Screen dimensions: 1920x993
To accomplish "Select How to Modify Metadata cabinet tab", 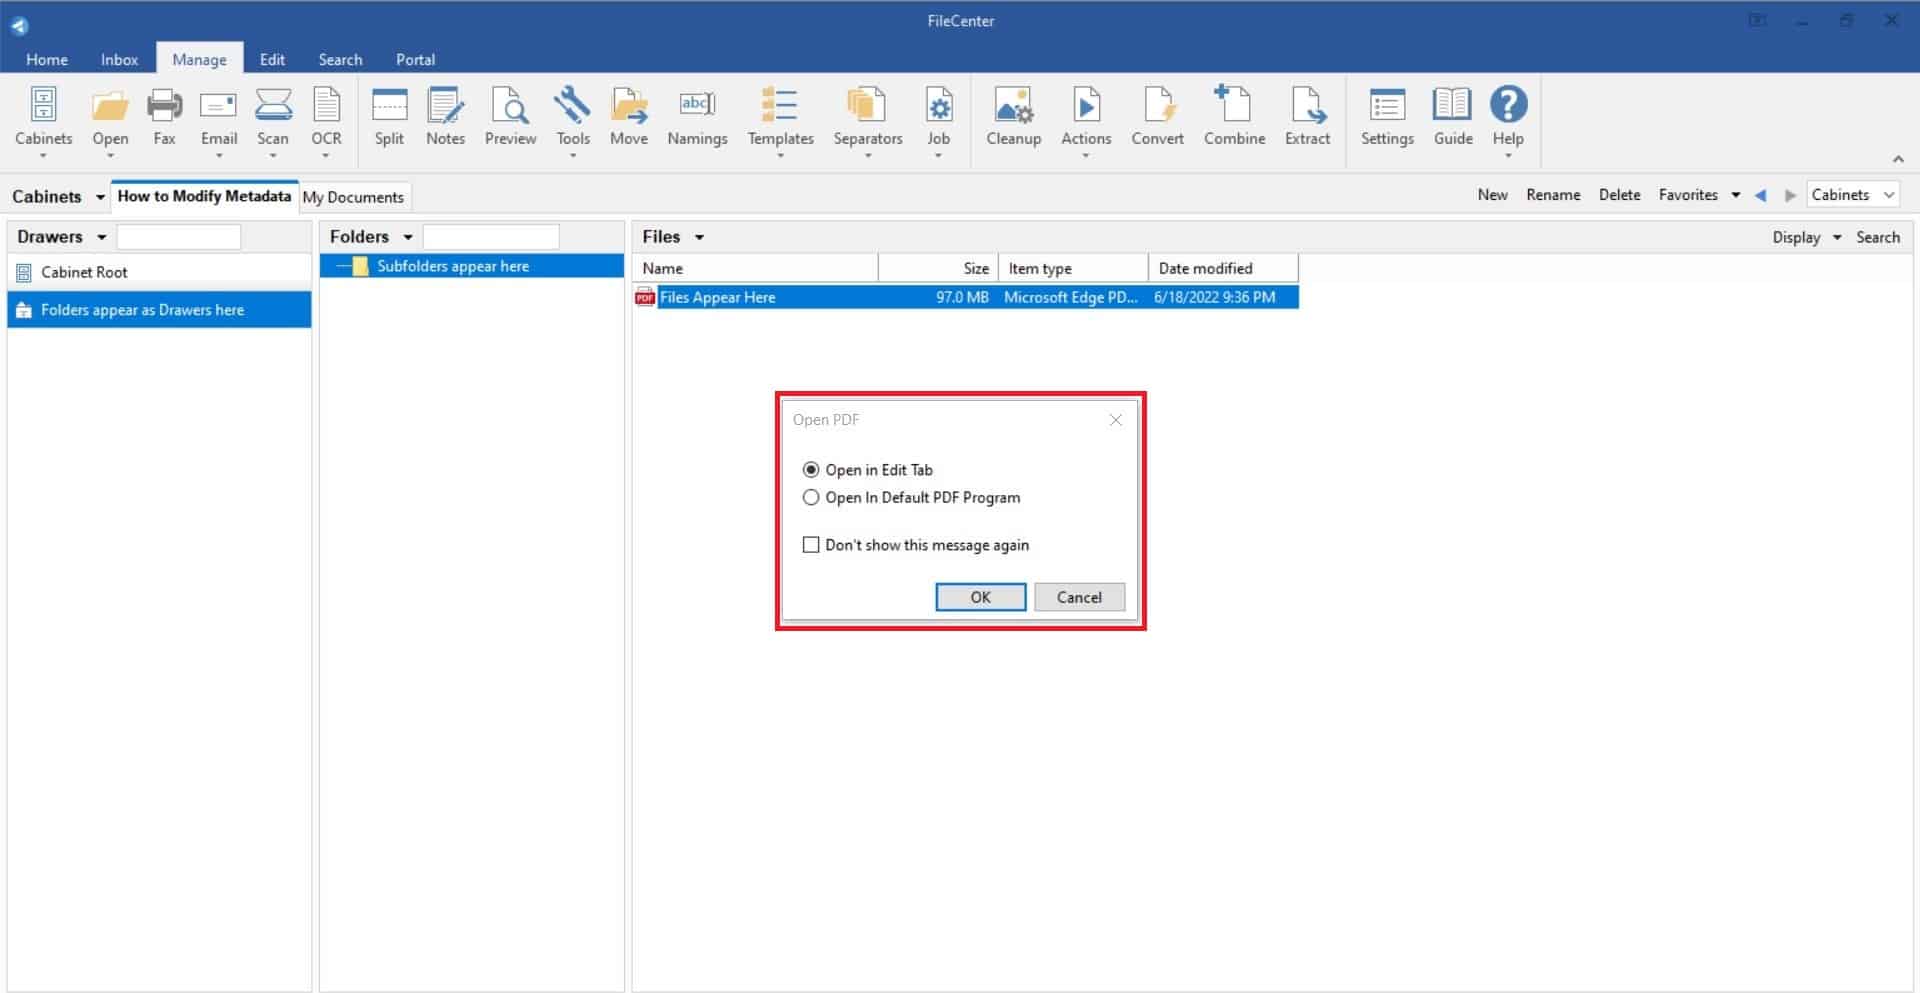I will 204,196.
